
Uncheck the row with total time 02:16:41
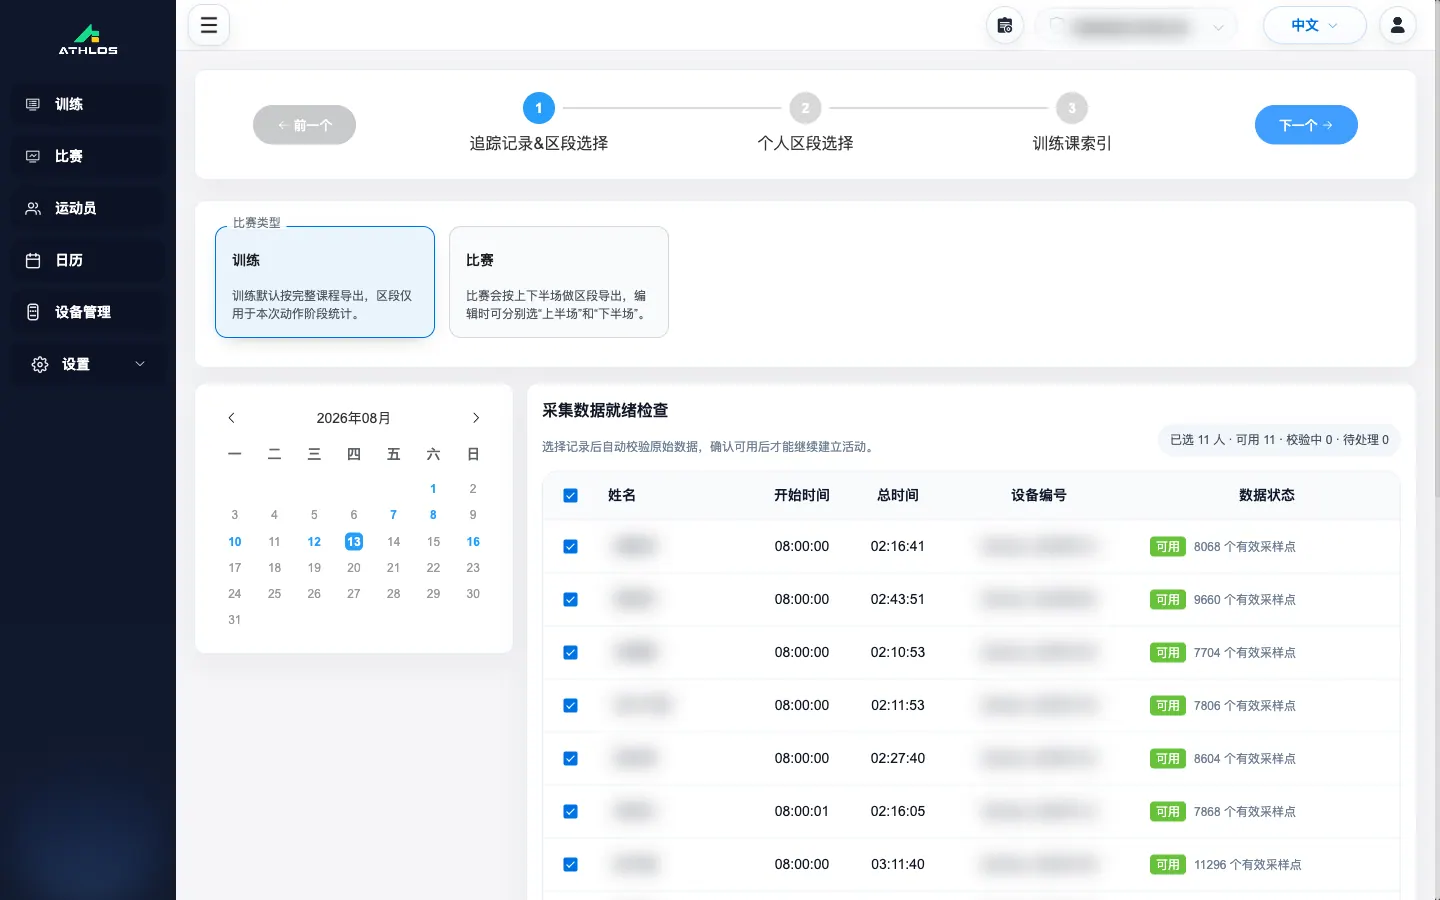pos(571,547)
